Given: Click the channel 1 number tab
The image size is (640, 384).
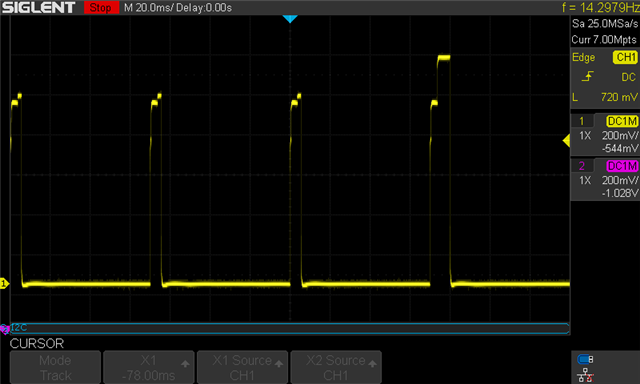Looking at the screenshot, I should pos(582,121).
